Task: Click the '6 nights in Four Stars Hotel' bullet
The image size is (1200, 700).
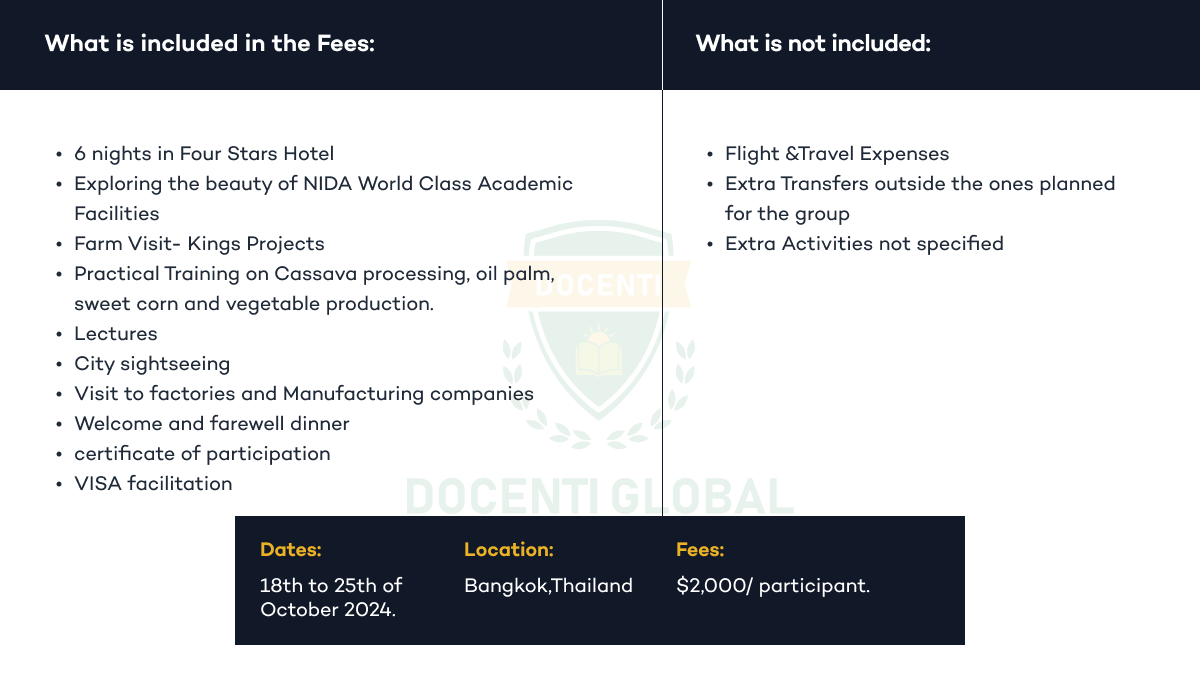Action: coord(204,154)
